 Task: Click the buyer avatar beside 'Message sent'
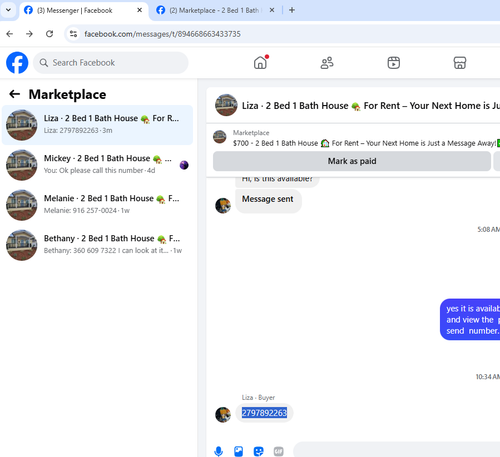(x=223, y=205)
